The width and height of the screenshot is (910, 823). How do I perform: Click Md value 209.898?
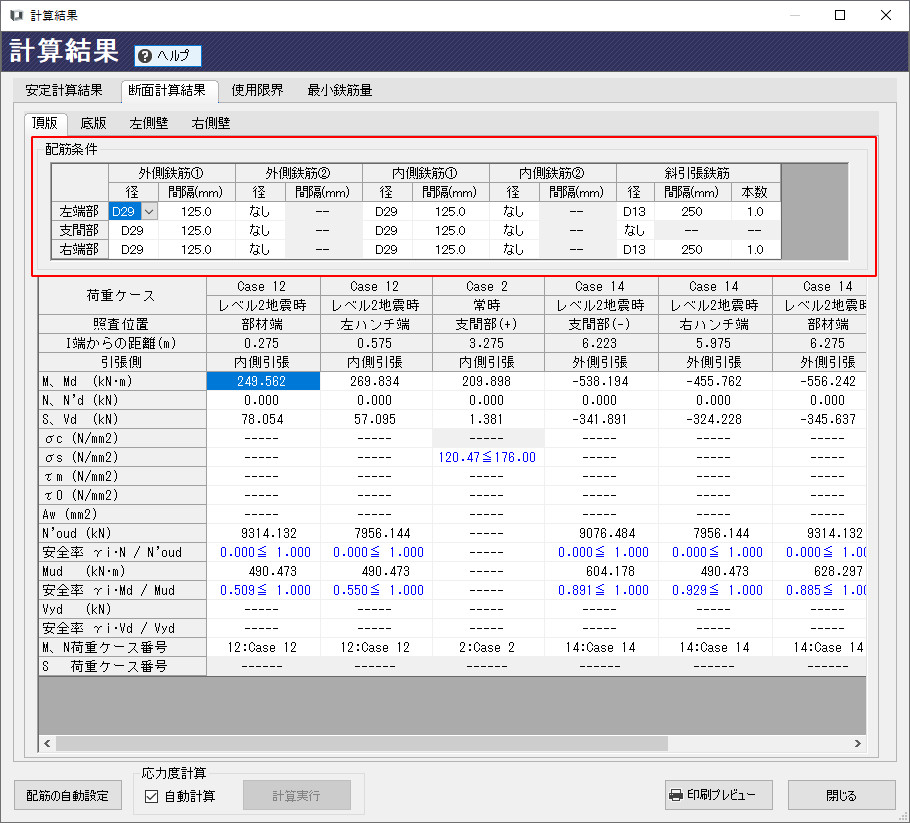(488, 381)
